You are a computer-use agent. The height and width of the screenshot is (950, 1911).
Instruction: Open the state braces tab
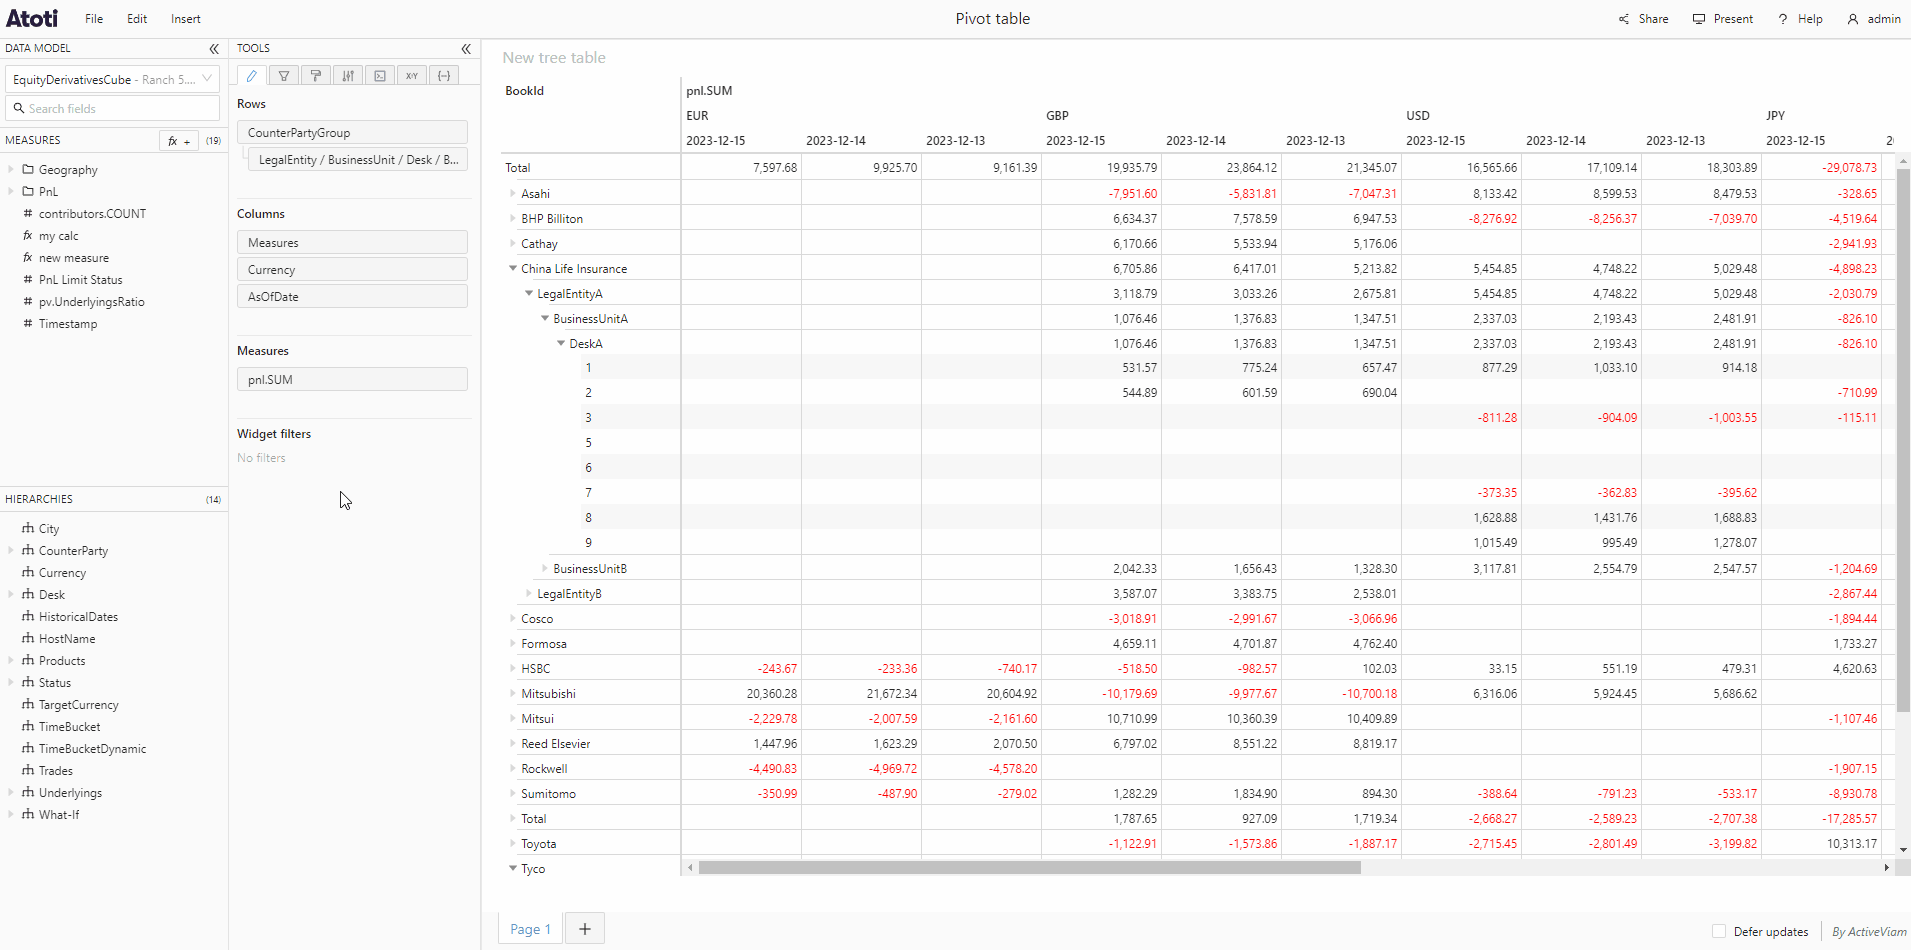[444, 75]
